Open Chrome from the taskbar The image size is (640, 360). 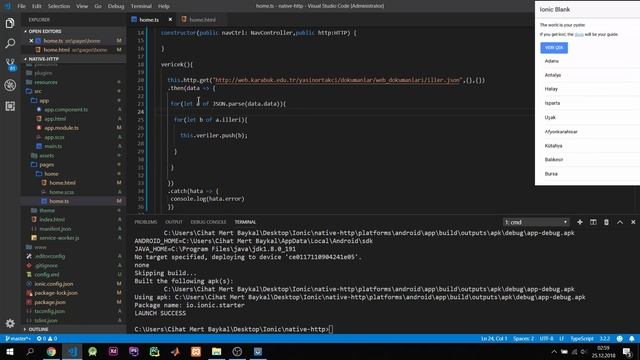pyautogui.click(x=51, y=351)
